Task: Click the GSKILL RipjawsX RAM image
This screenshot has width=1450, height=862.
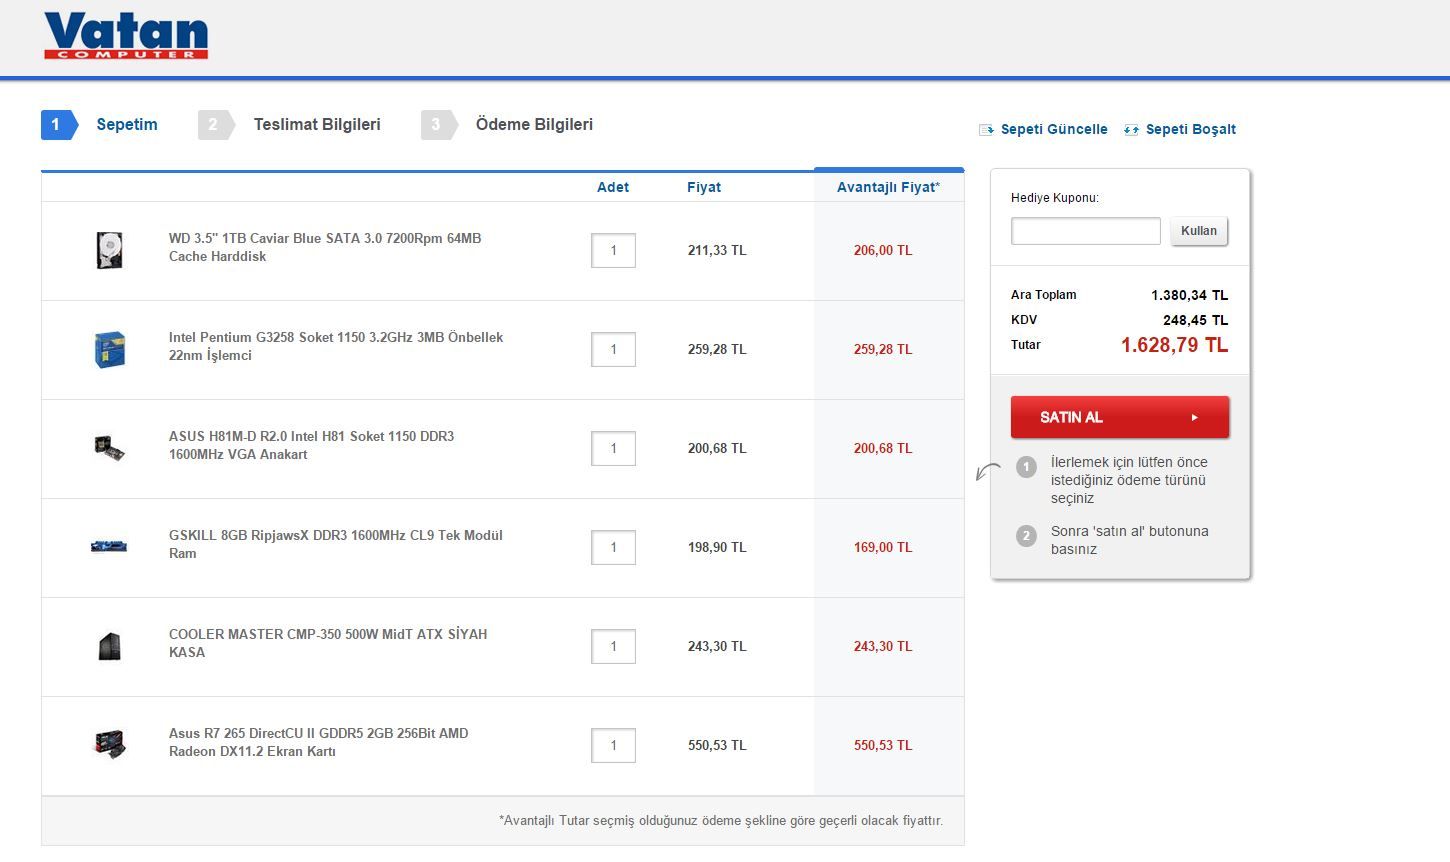Action: click(109, 546)
